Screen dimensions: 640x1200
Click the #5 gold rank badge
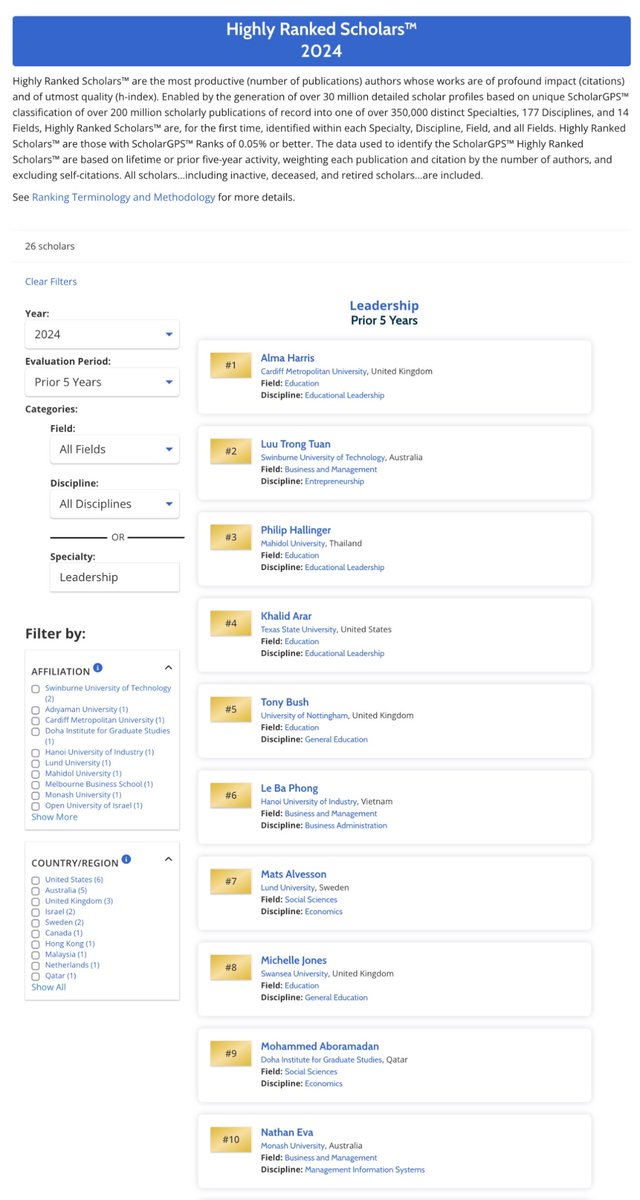click(x=231, y=709)
